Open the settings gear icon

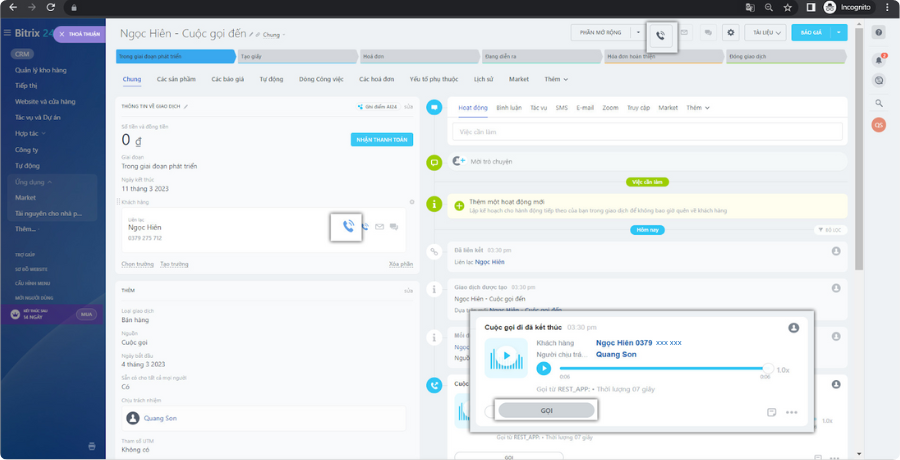[x=731, y=33]
